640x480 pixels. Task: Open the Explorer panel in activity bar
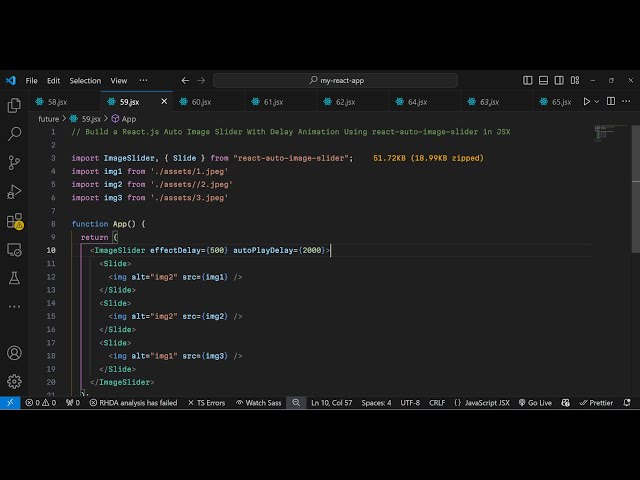14,105
